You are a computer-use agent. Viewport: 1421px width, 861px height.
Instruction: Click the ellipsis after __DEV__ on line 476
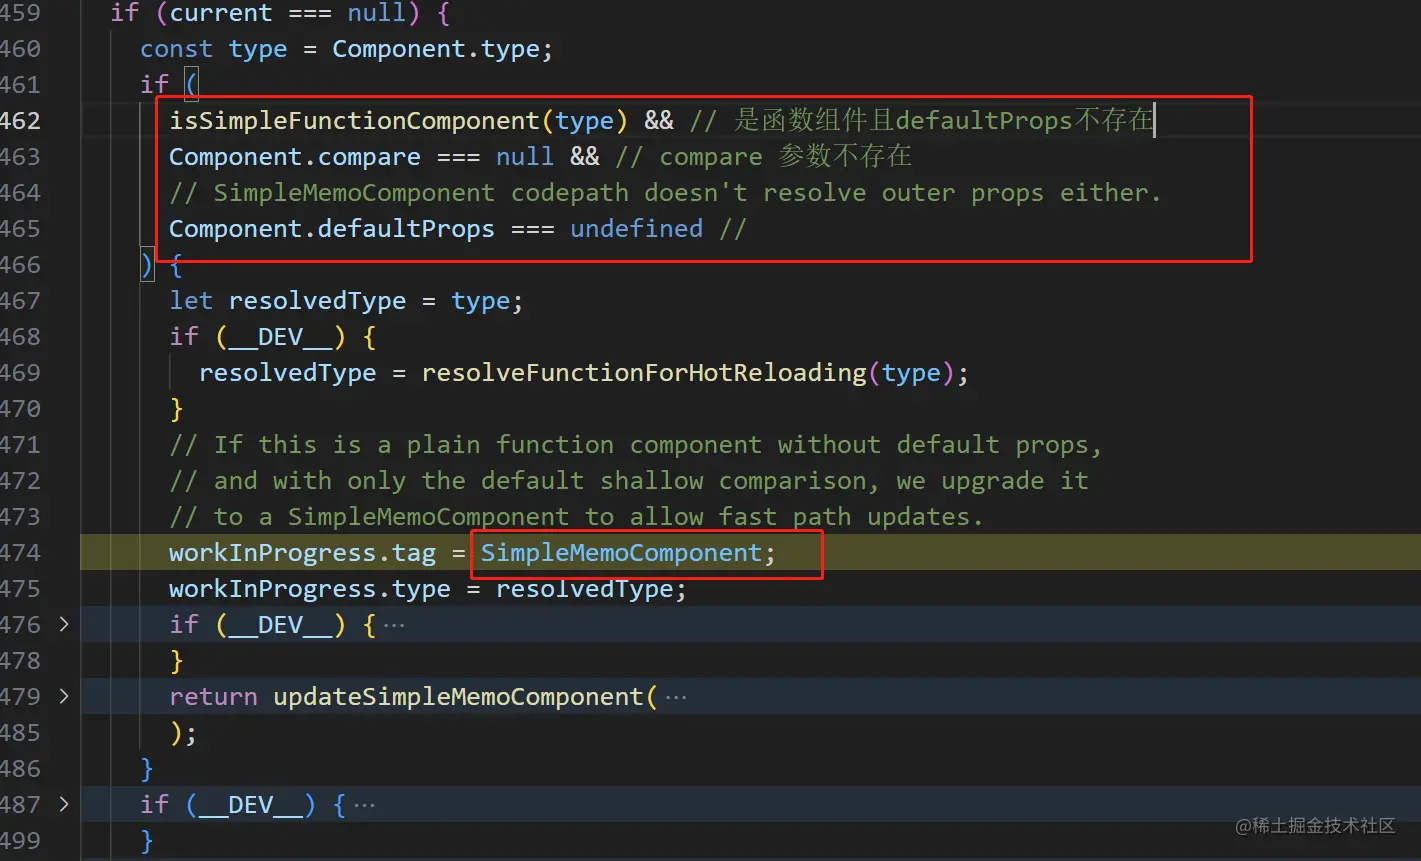[394, 624]
